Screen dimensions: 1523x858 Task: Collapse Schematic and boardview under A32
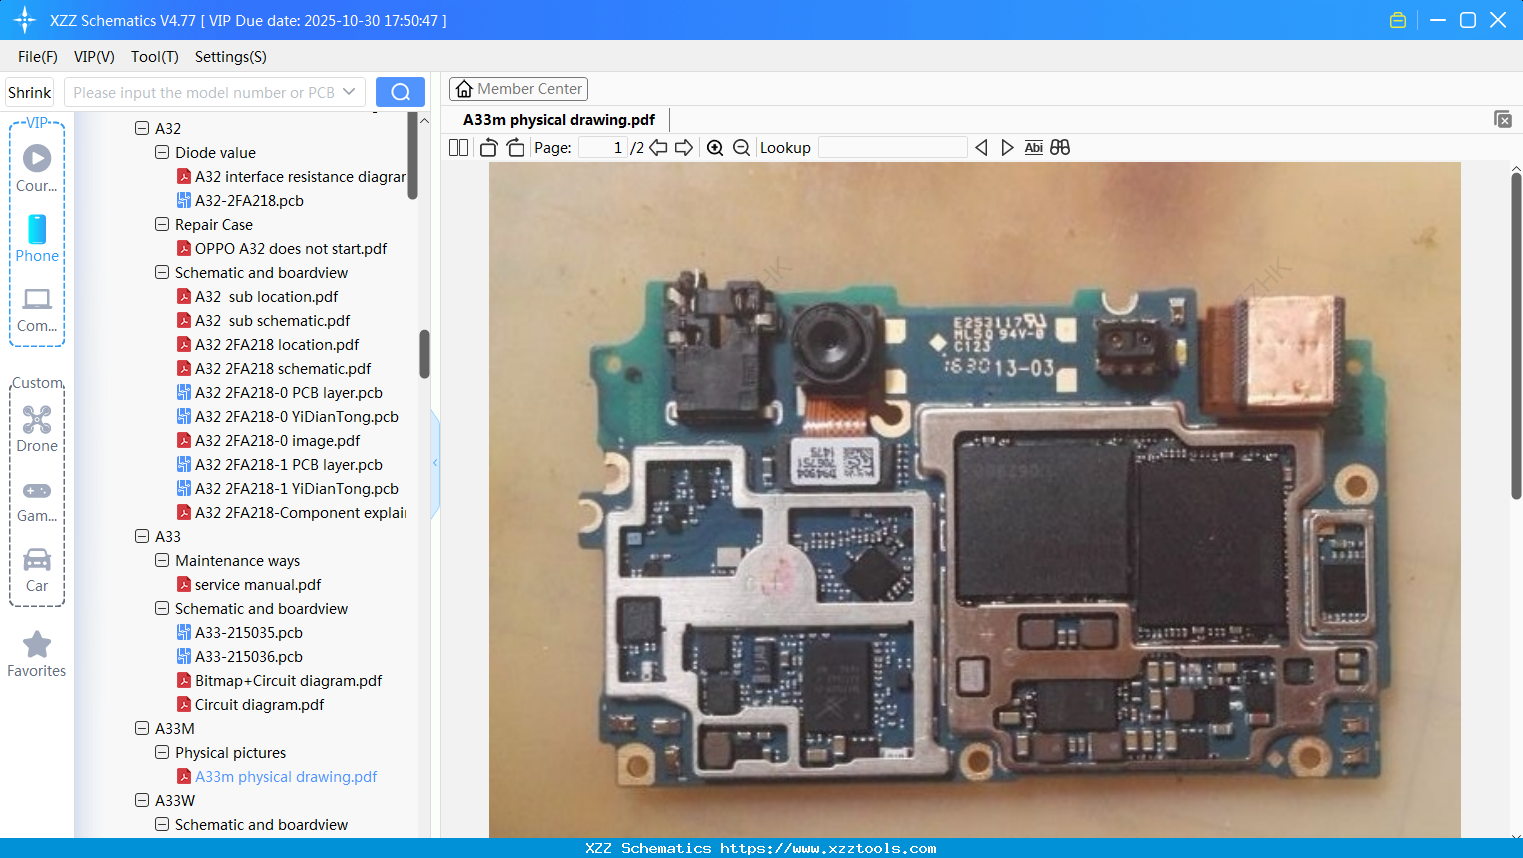[x=162, y=272]
